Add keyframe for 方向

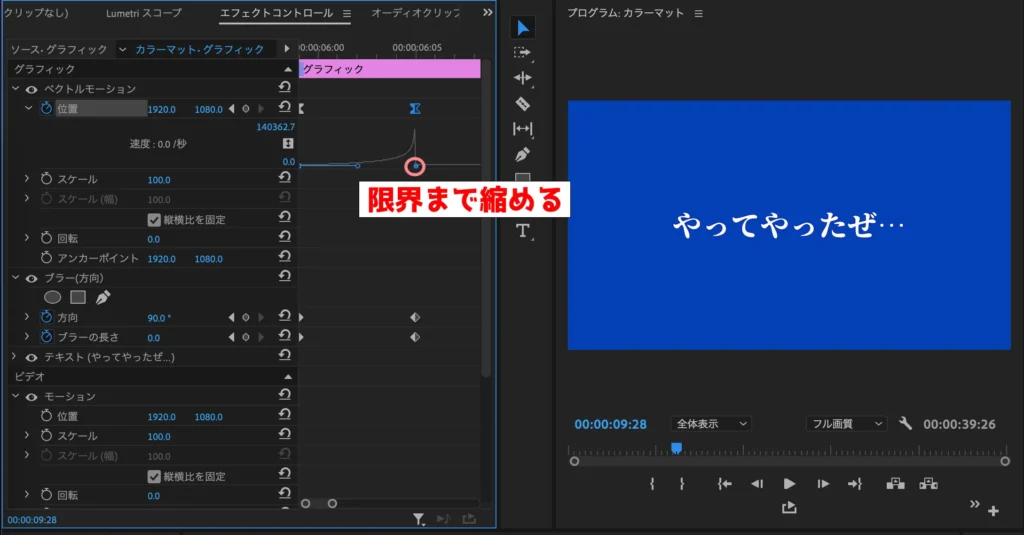246,317
